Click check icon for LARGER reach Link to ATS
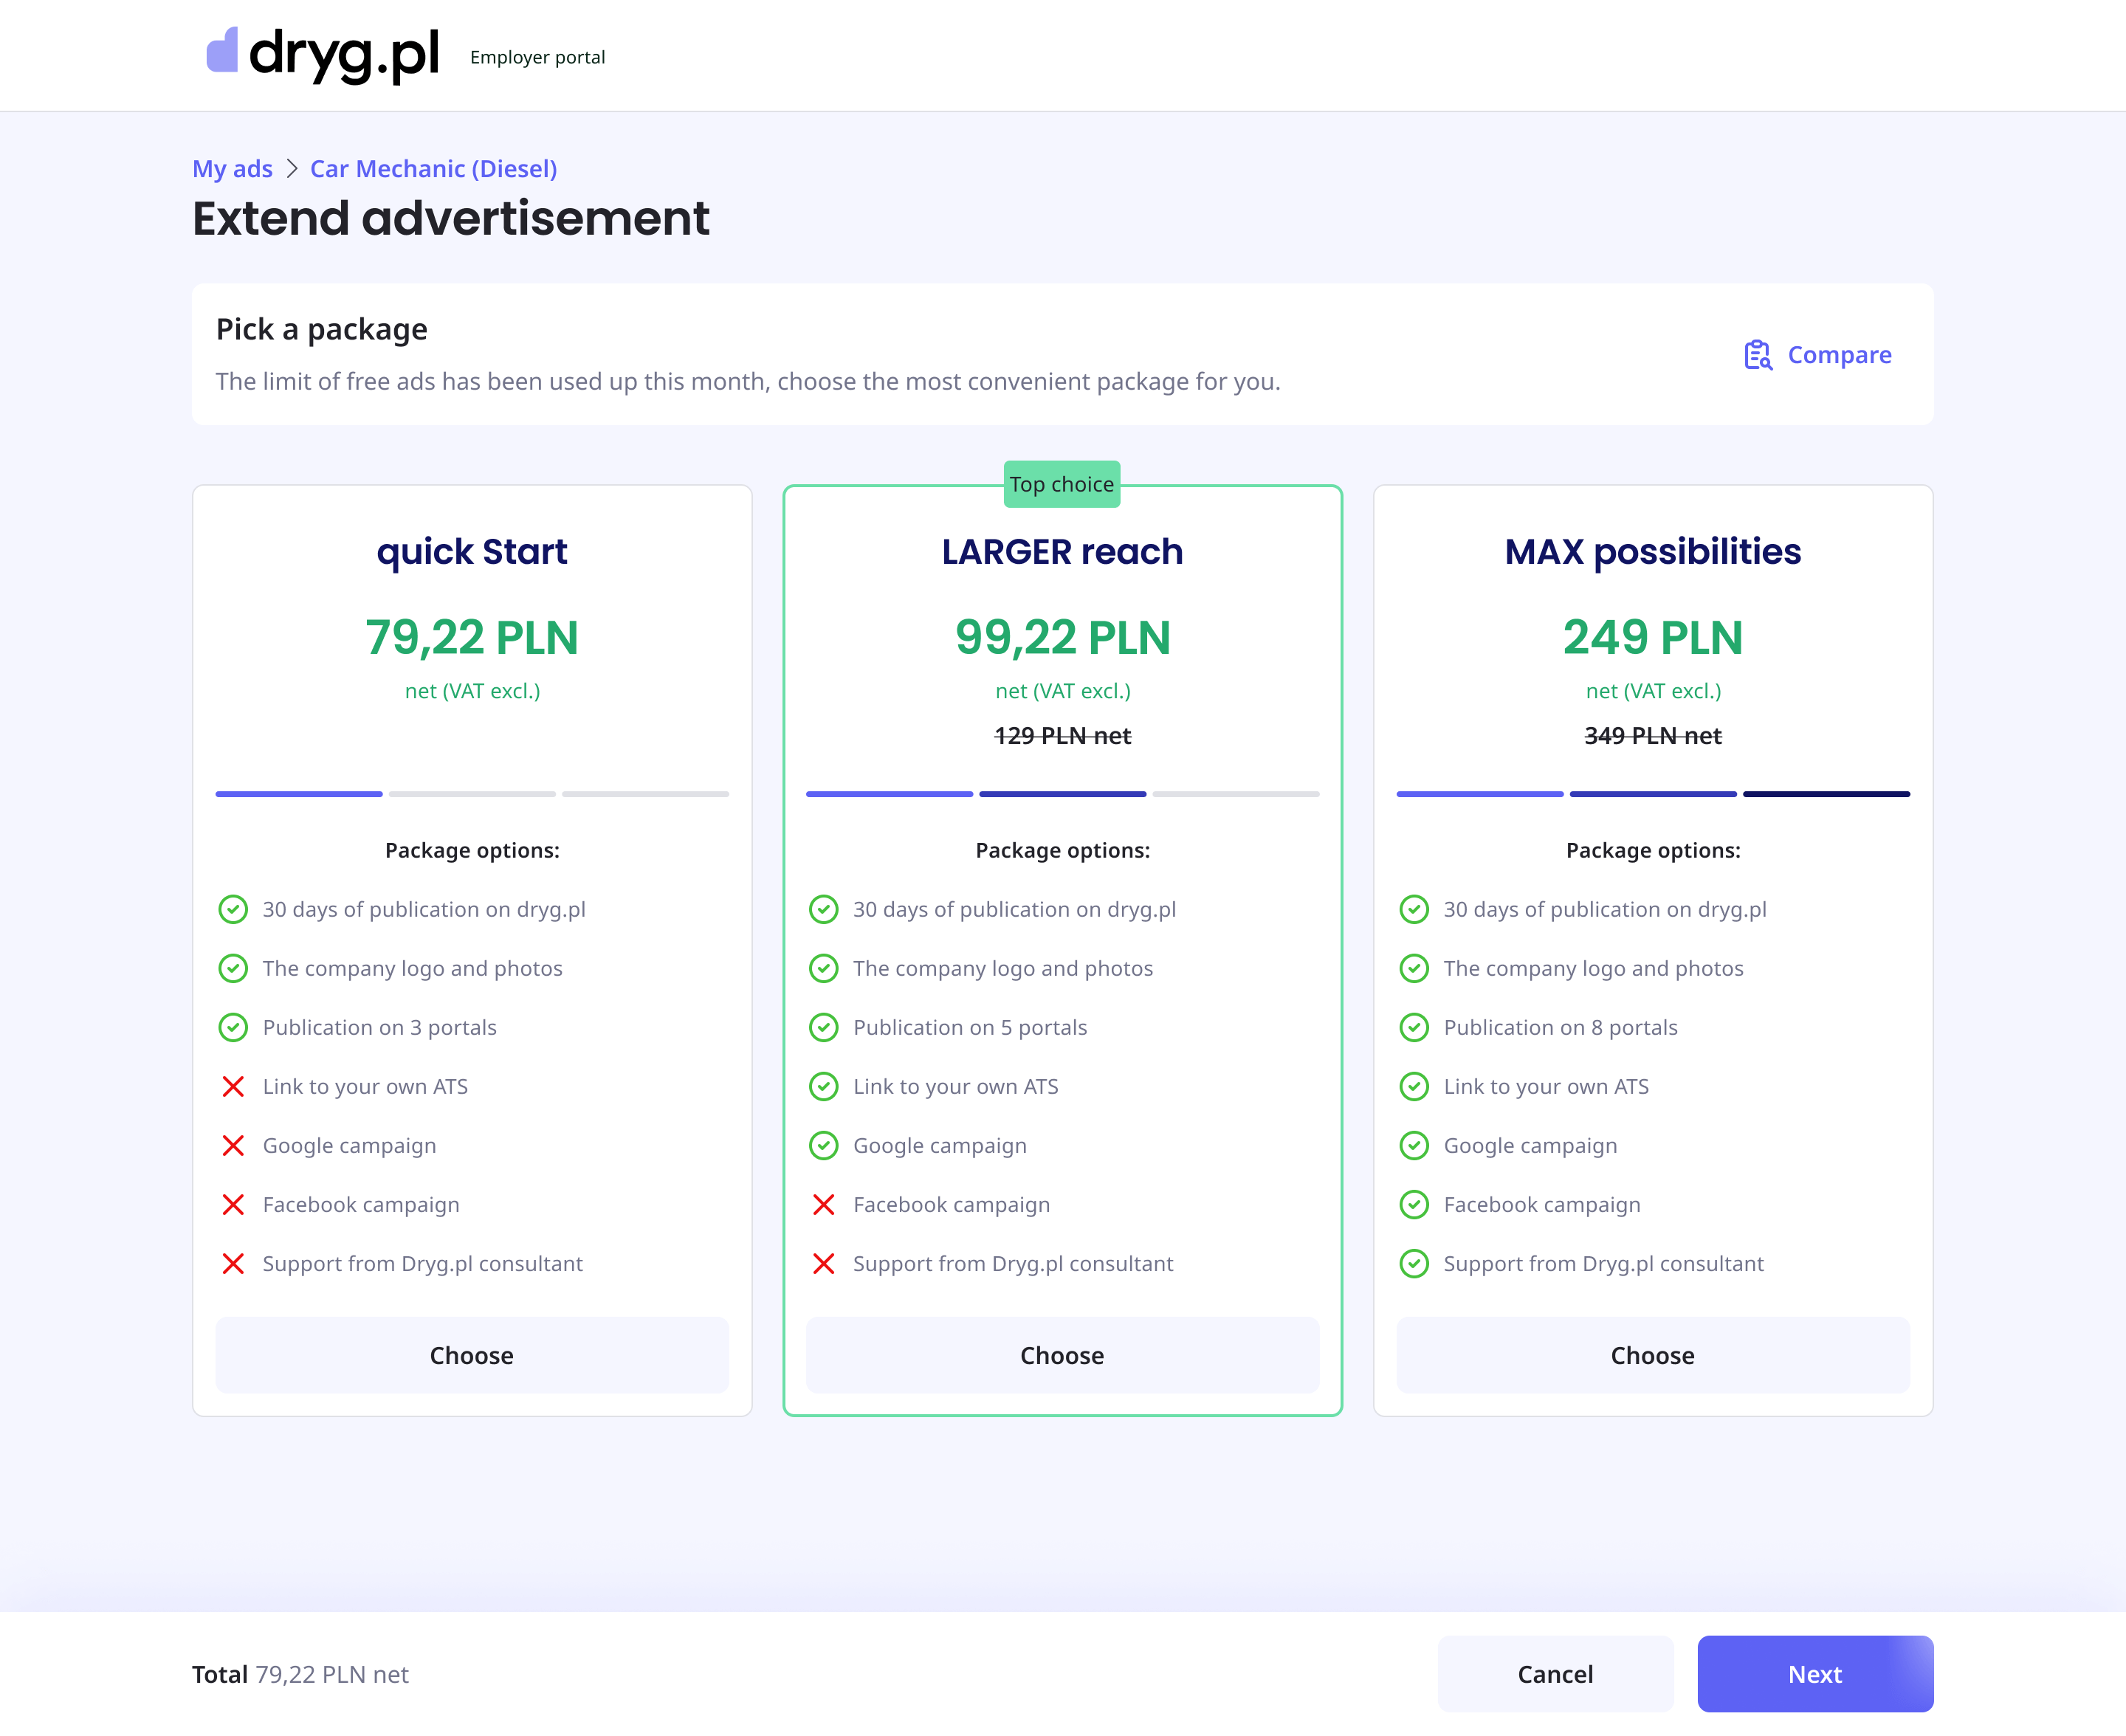This screenshot has width=2126, height=1736. pos(824,1086)
